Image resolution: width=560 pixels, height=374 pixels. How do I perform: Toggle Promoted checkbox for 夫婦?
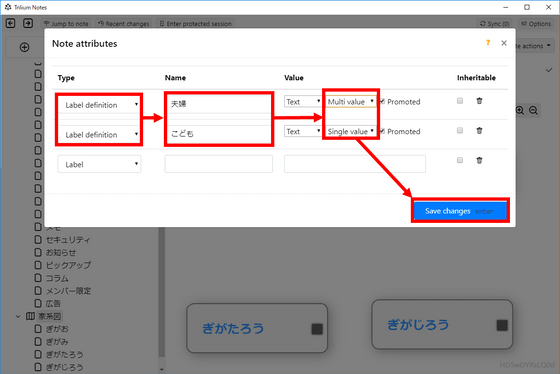(x=382, y=101)
